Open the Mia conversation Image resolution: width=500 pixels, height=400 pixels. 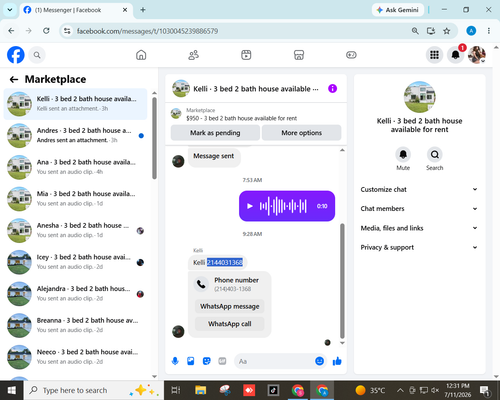click(75, 199)
